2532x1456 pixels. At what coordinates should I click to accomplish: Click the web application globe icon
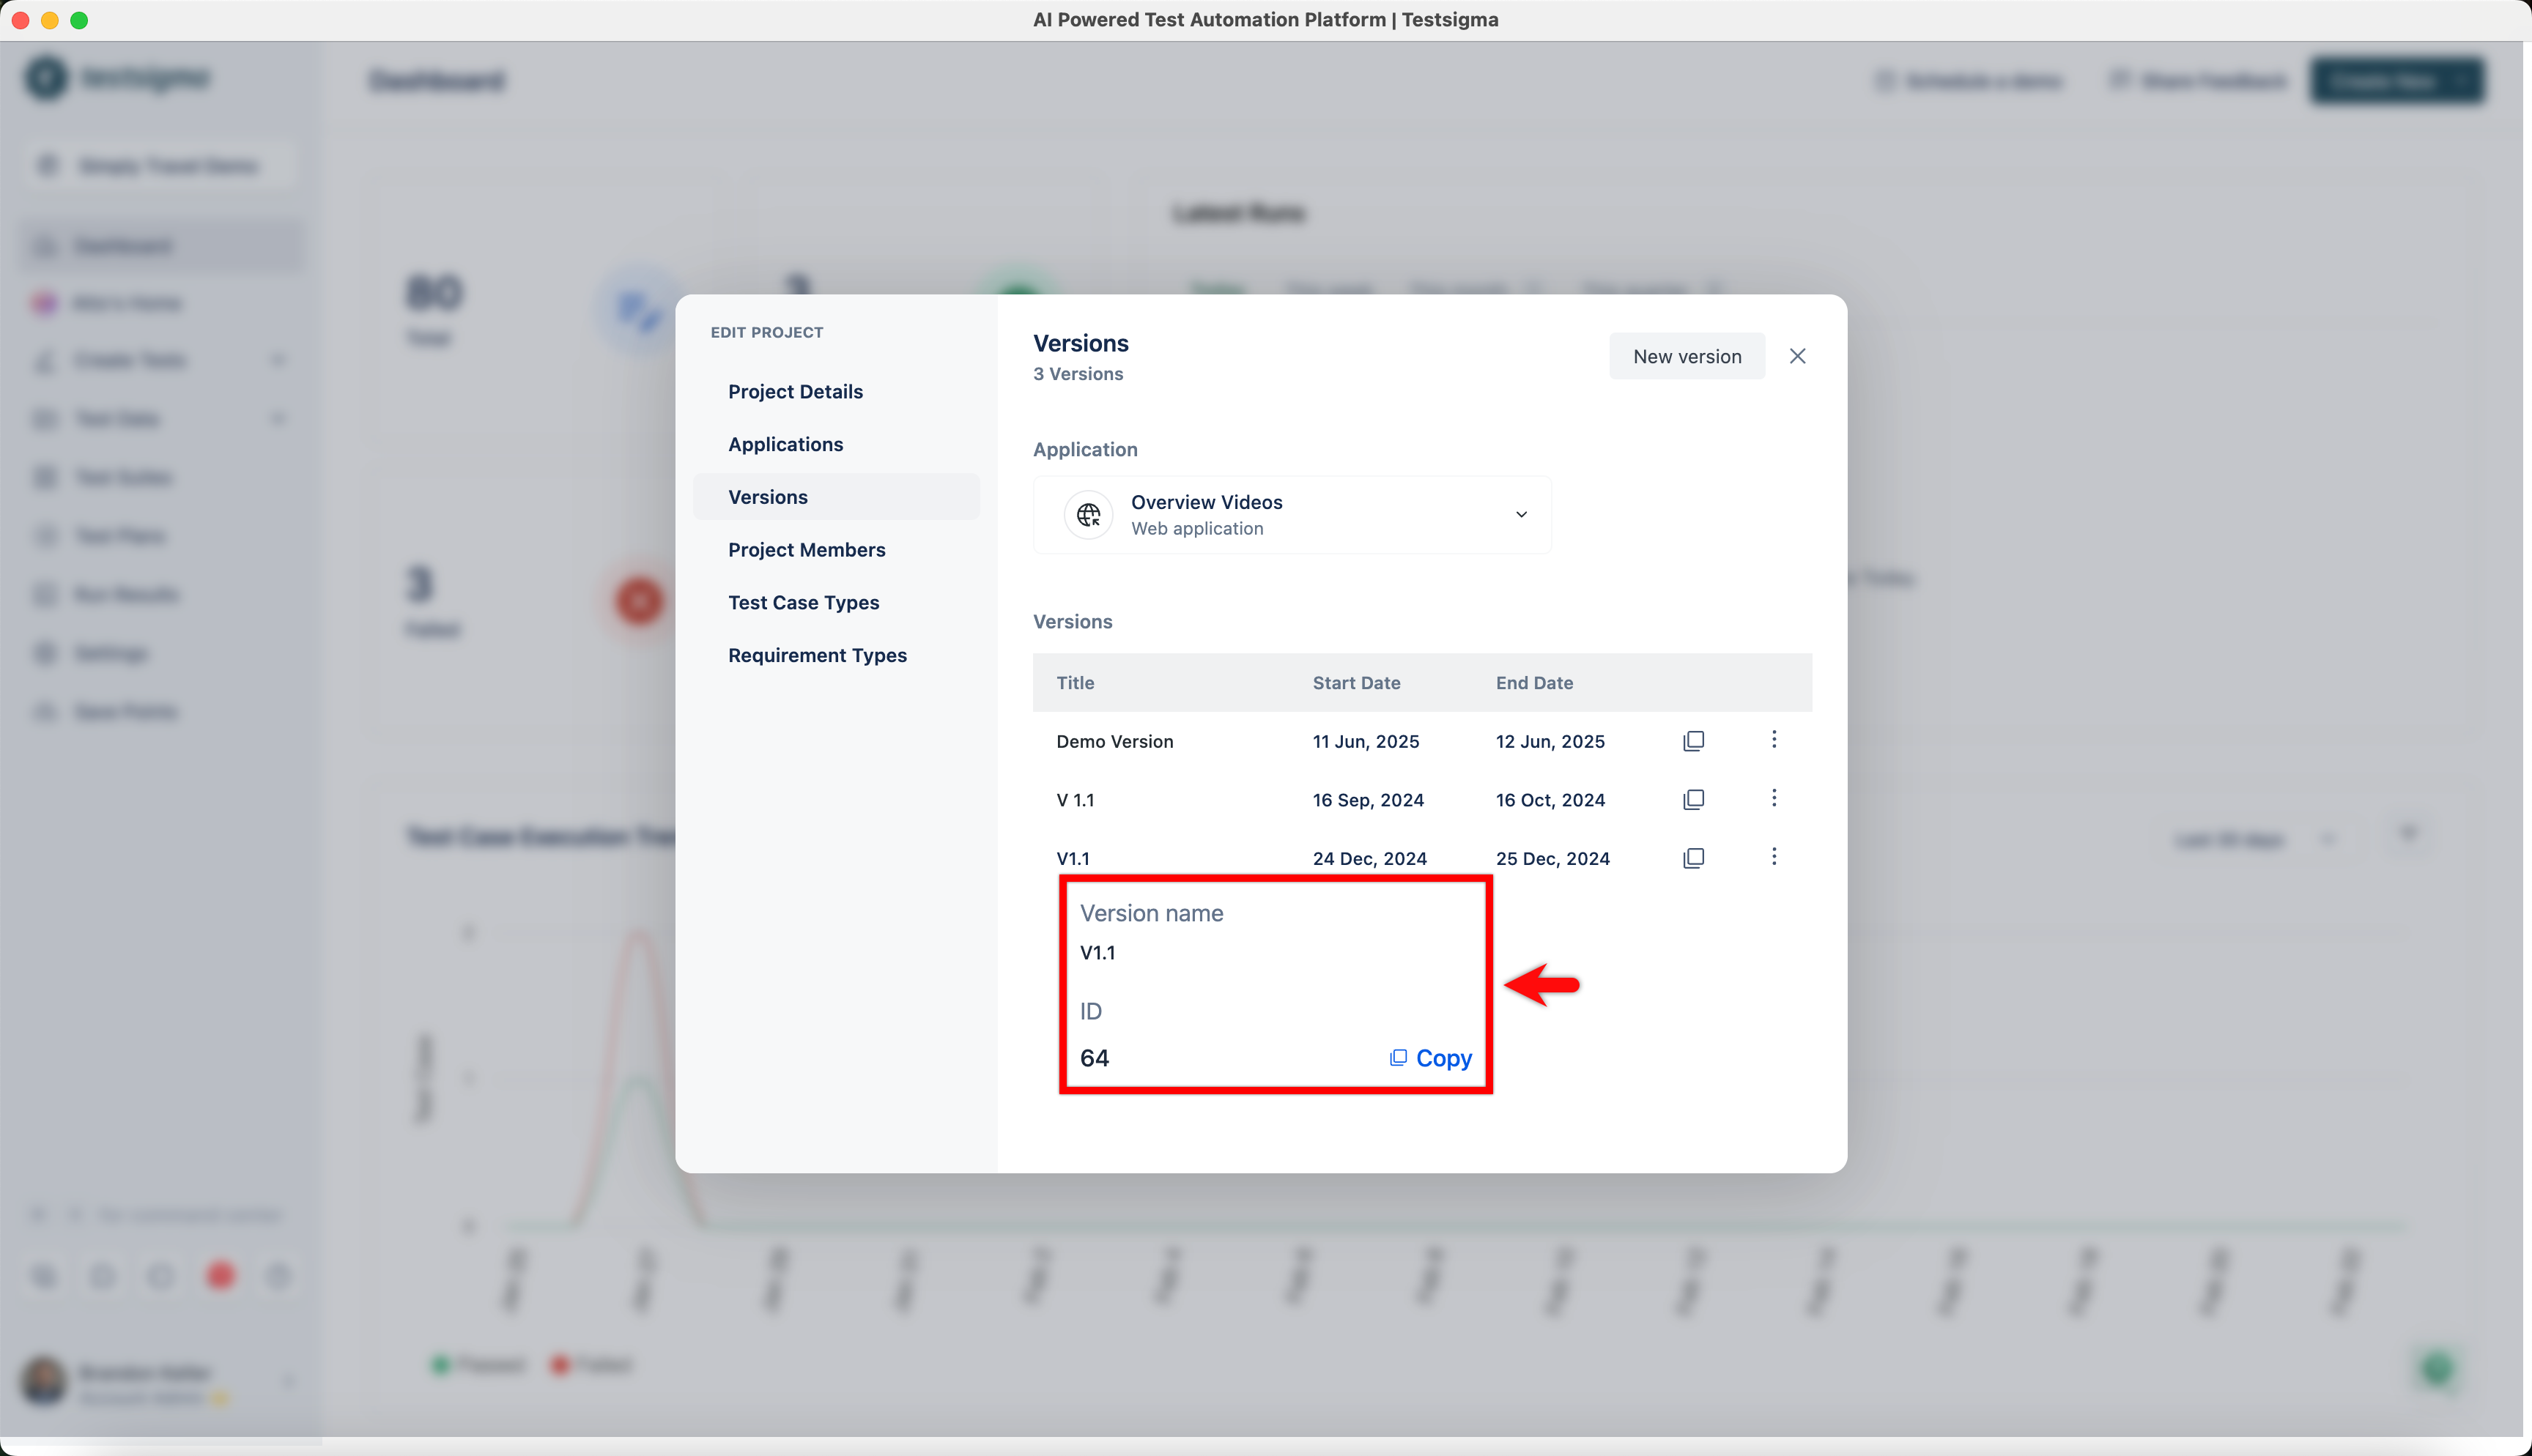(x=1088, y=515)
